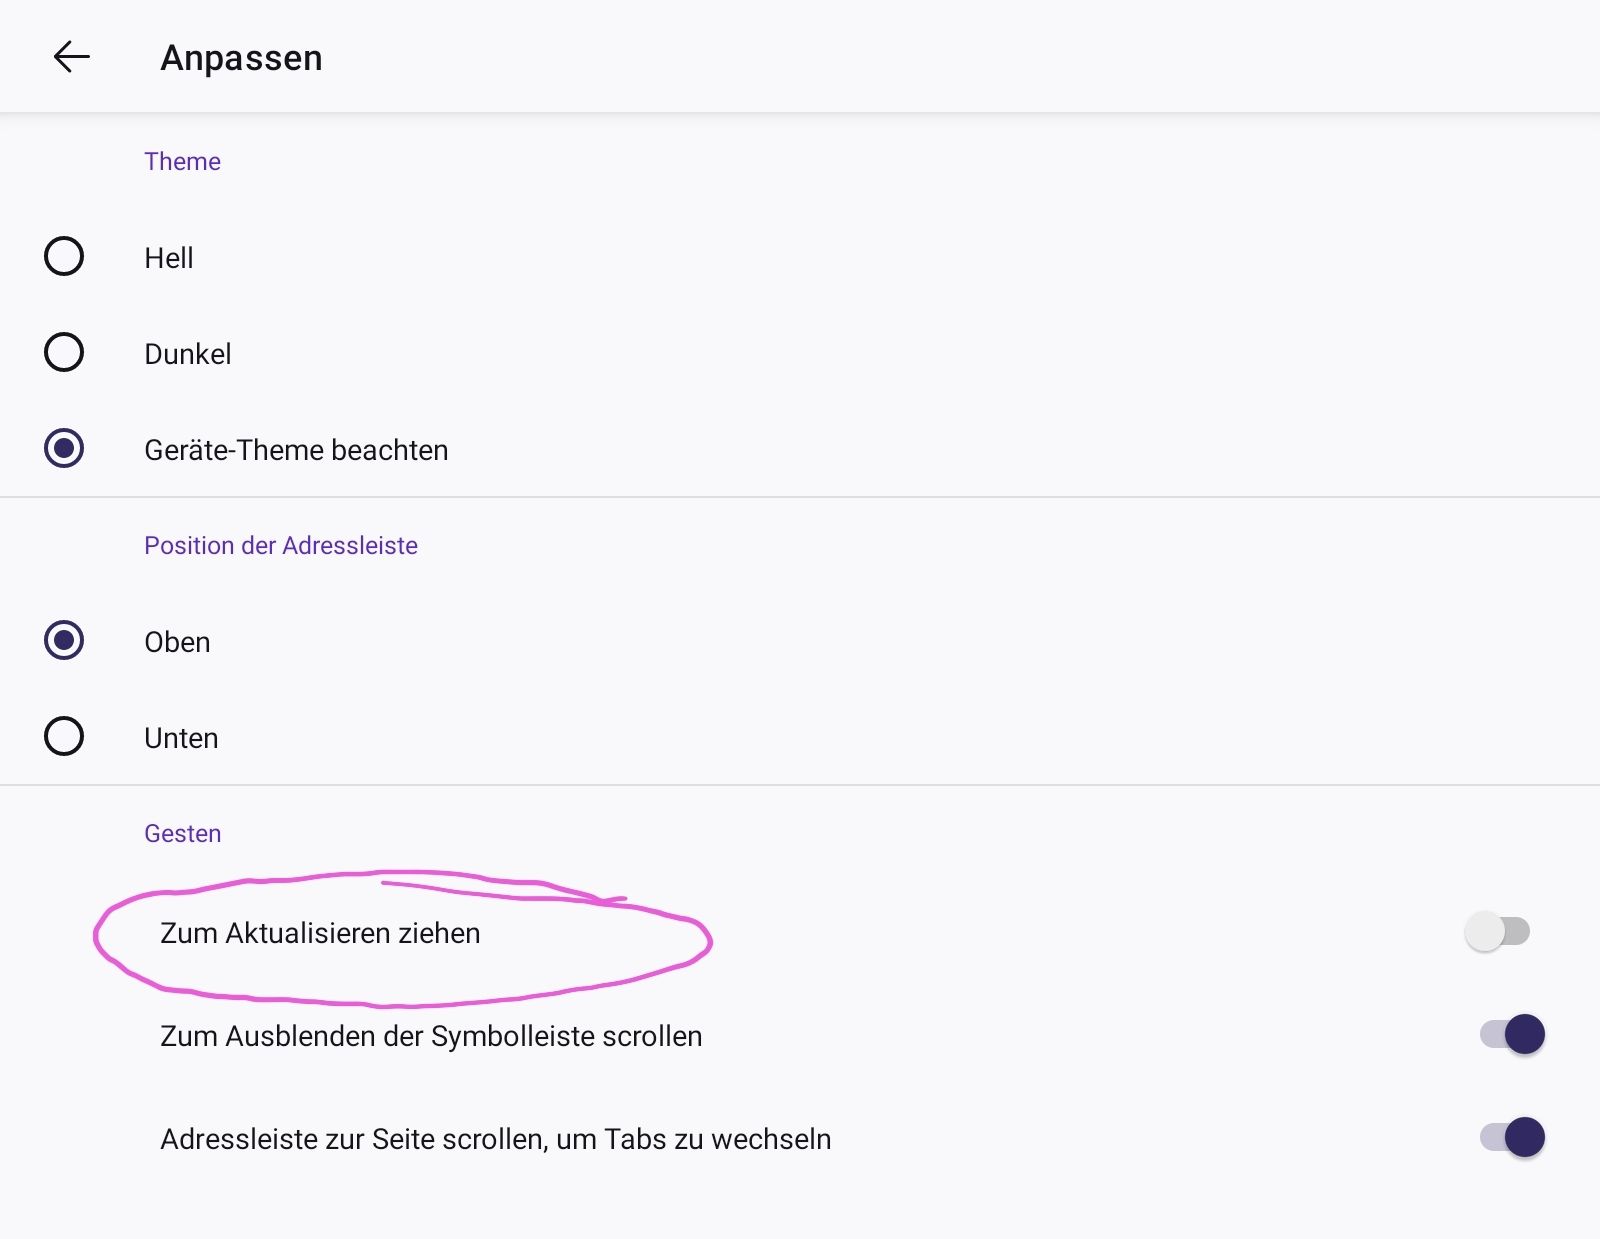Click the Dunkel text label
Viewport: 1600px width, 1239px height.
tap(188, 354)
